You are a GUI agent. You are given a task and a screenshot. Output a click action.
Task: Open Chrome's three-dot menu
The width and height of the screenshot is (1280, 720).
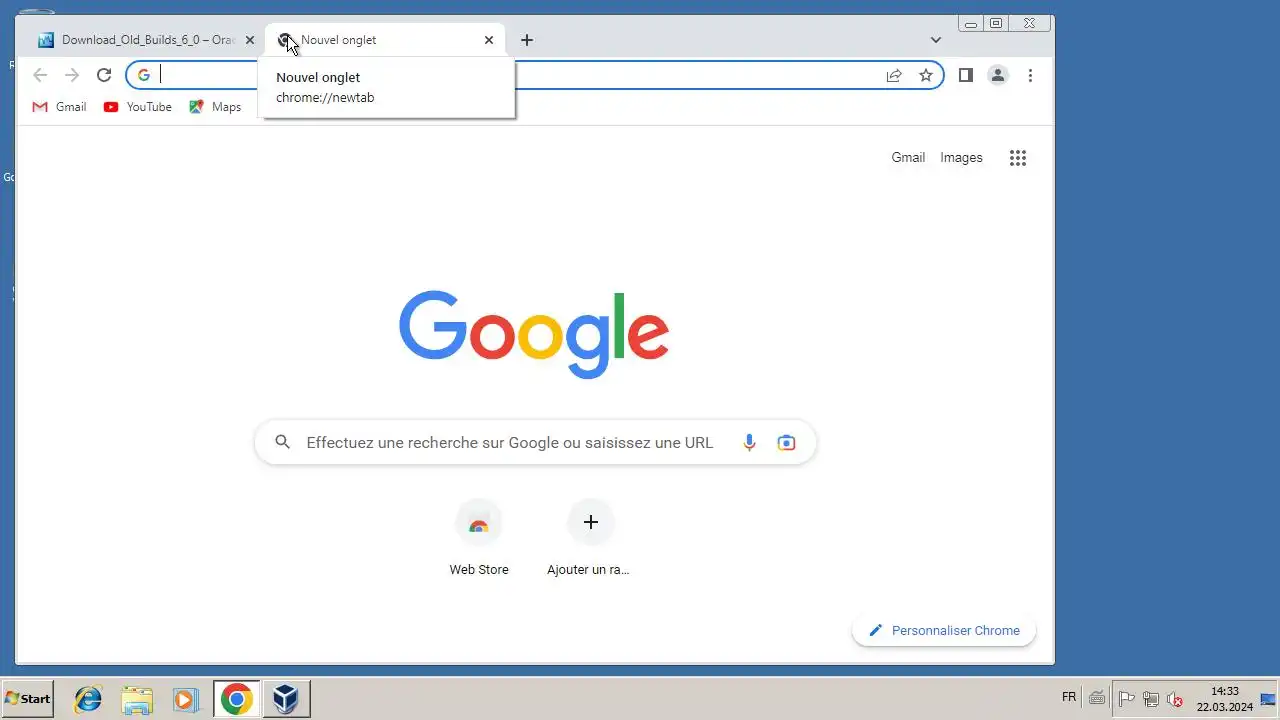pos(1030,75)
